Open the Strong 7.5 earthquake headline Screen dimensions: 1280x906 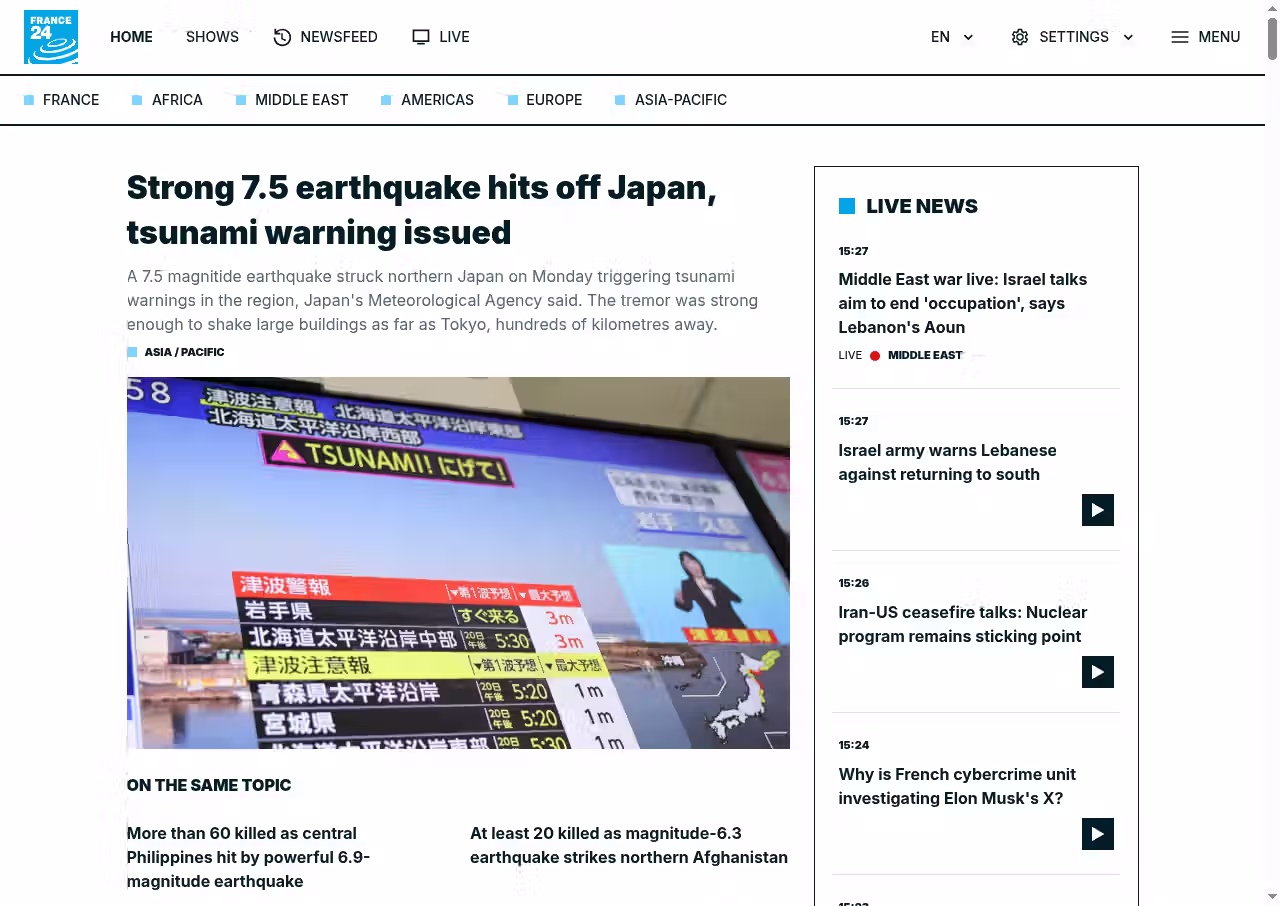coord(421,210)
